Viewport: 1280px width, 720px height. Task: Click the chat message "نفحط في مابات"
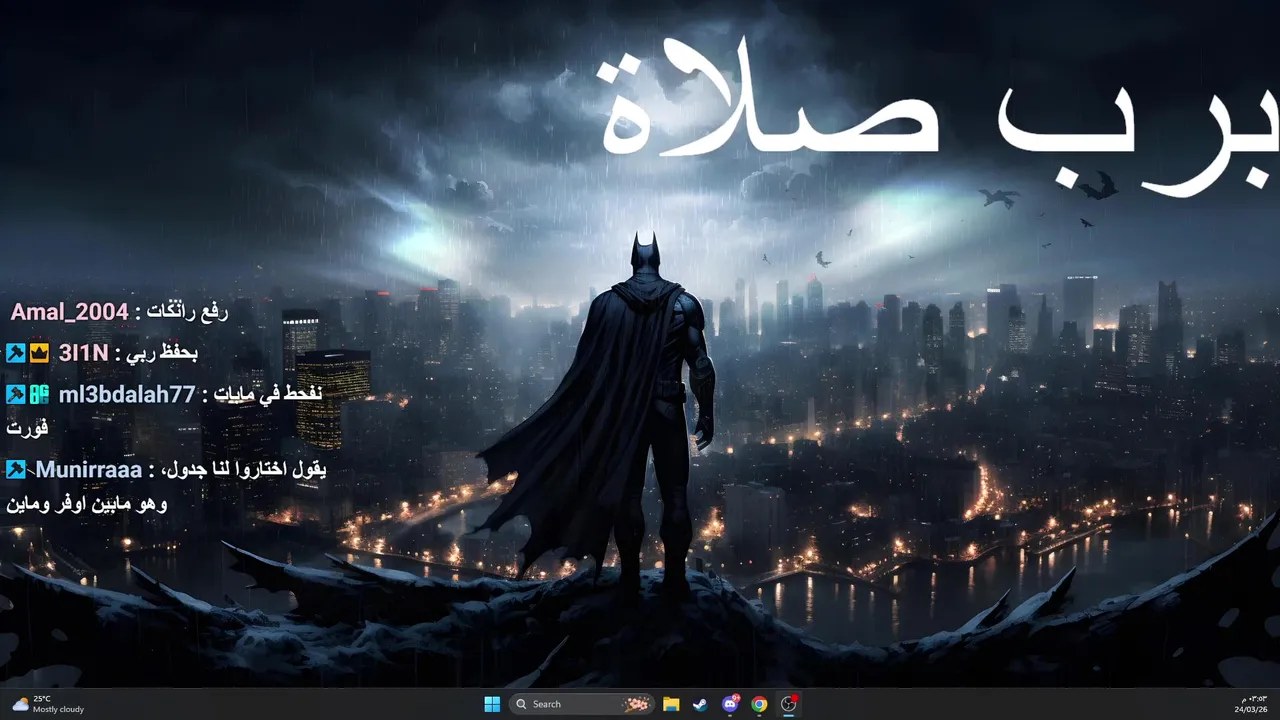click(268, 394)
